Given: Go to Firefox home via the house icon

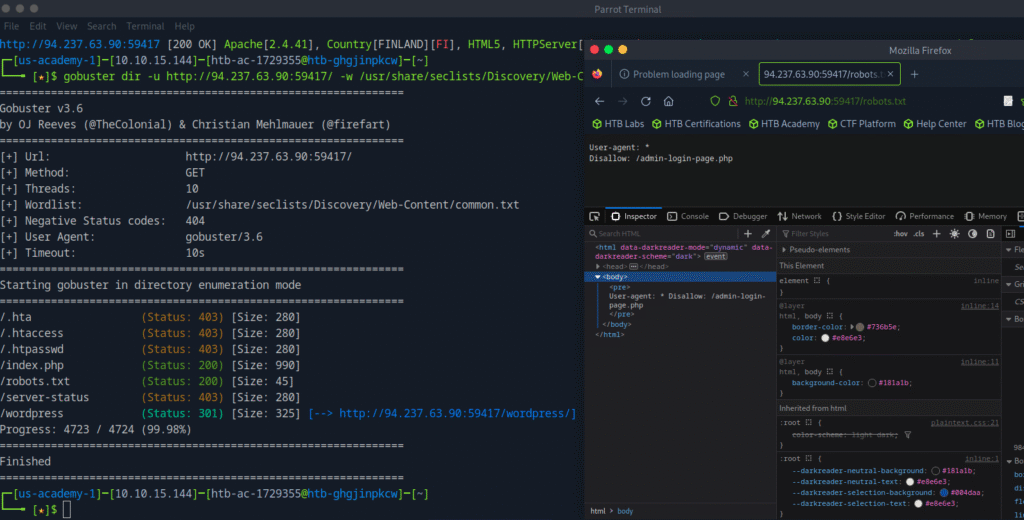Looking at the screenshot, I should point(669,101).
